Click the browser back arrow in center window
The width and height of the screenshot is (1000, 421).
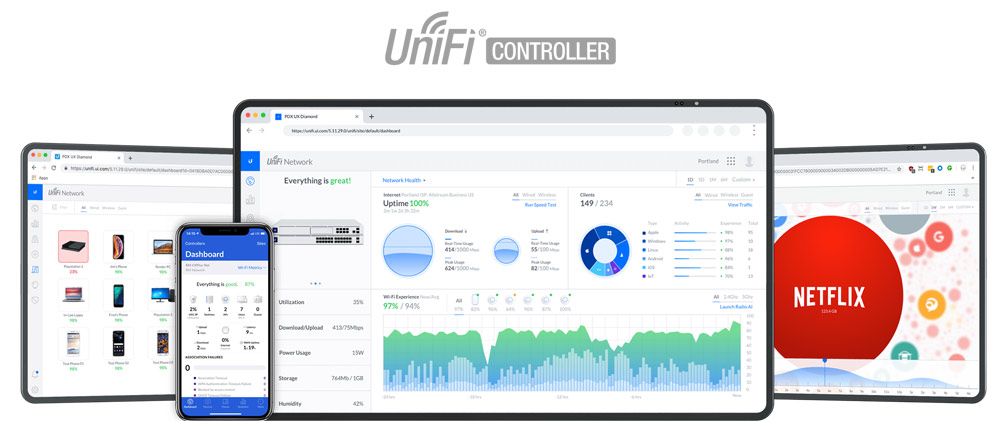(x=249, y=130)
